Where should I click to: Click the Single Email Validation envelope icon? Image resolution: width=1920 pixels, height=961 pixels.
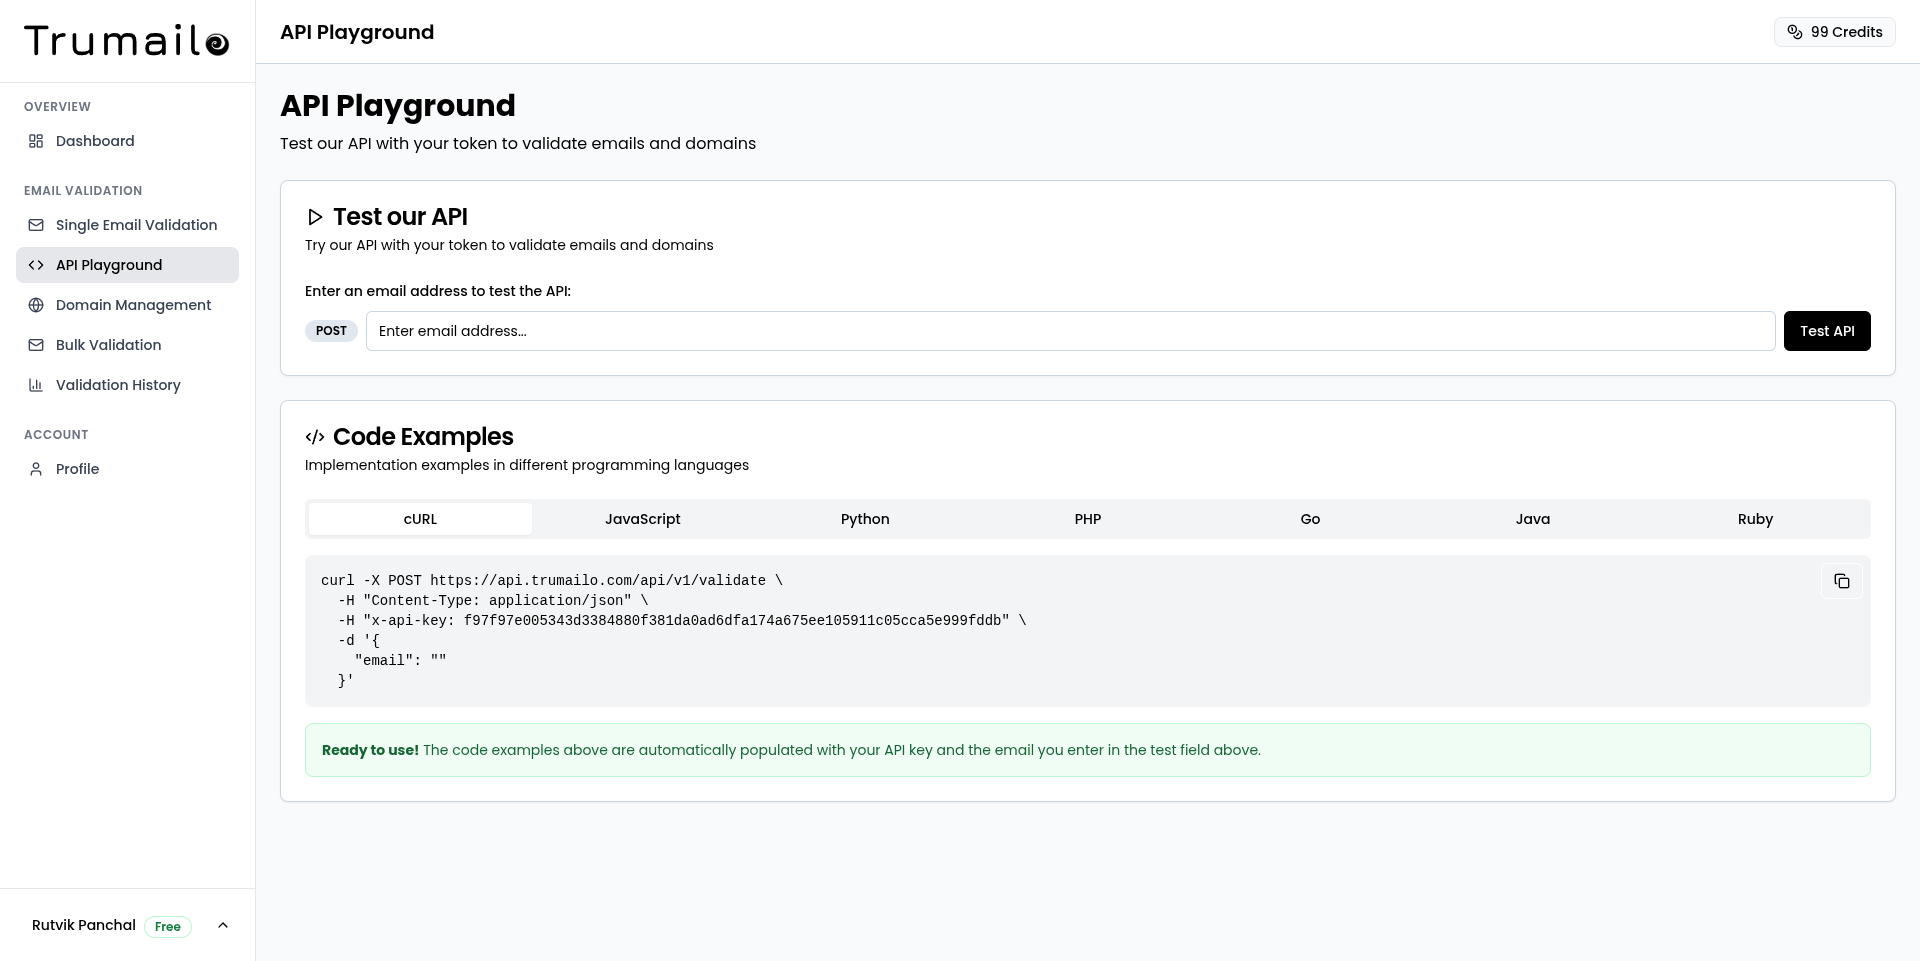(36, 225)
